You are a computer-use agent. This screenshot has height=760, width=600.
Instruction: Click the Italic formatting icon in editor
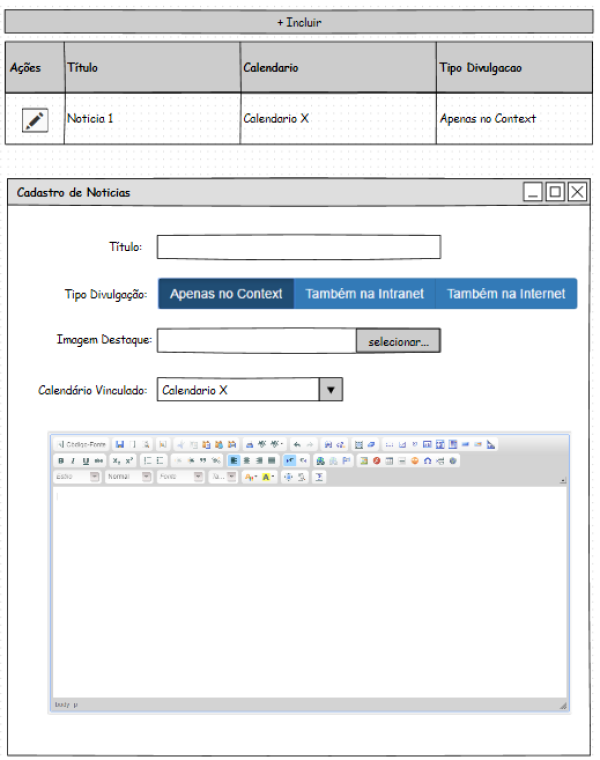[72, 461]
